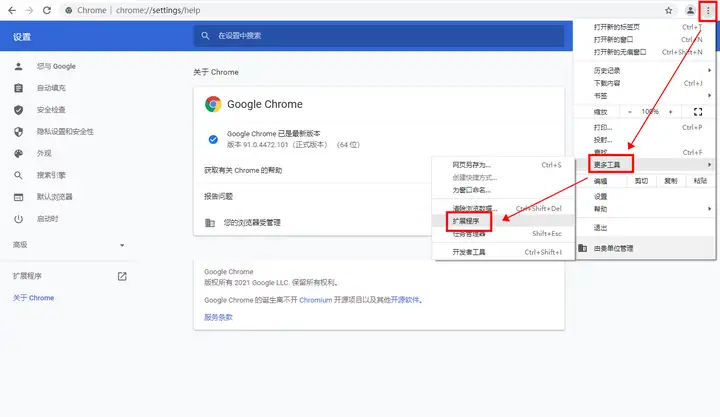Click the browser window icon for 默认浏览器

[x=18, y=197]
